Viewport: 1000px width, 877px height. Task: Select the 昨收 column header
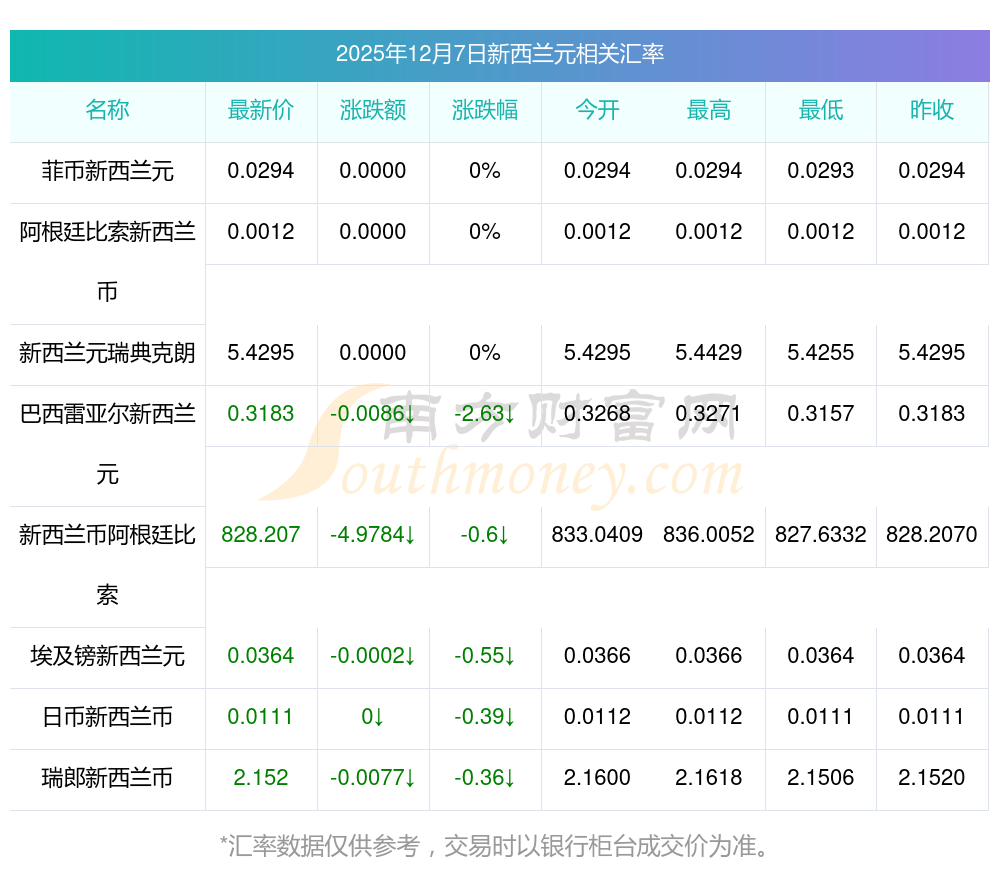[932, 110]
